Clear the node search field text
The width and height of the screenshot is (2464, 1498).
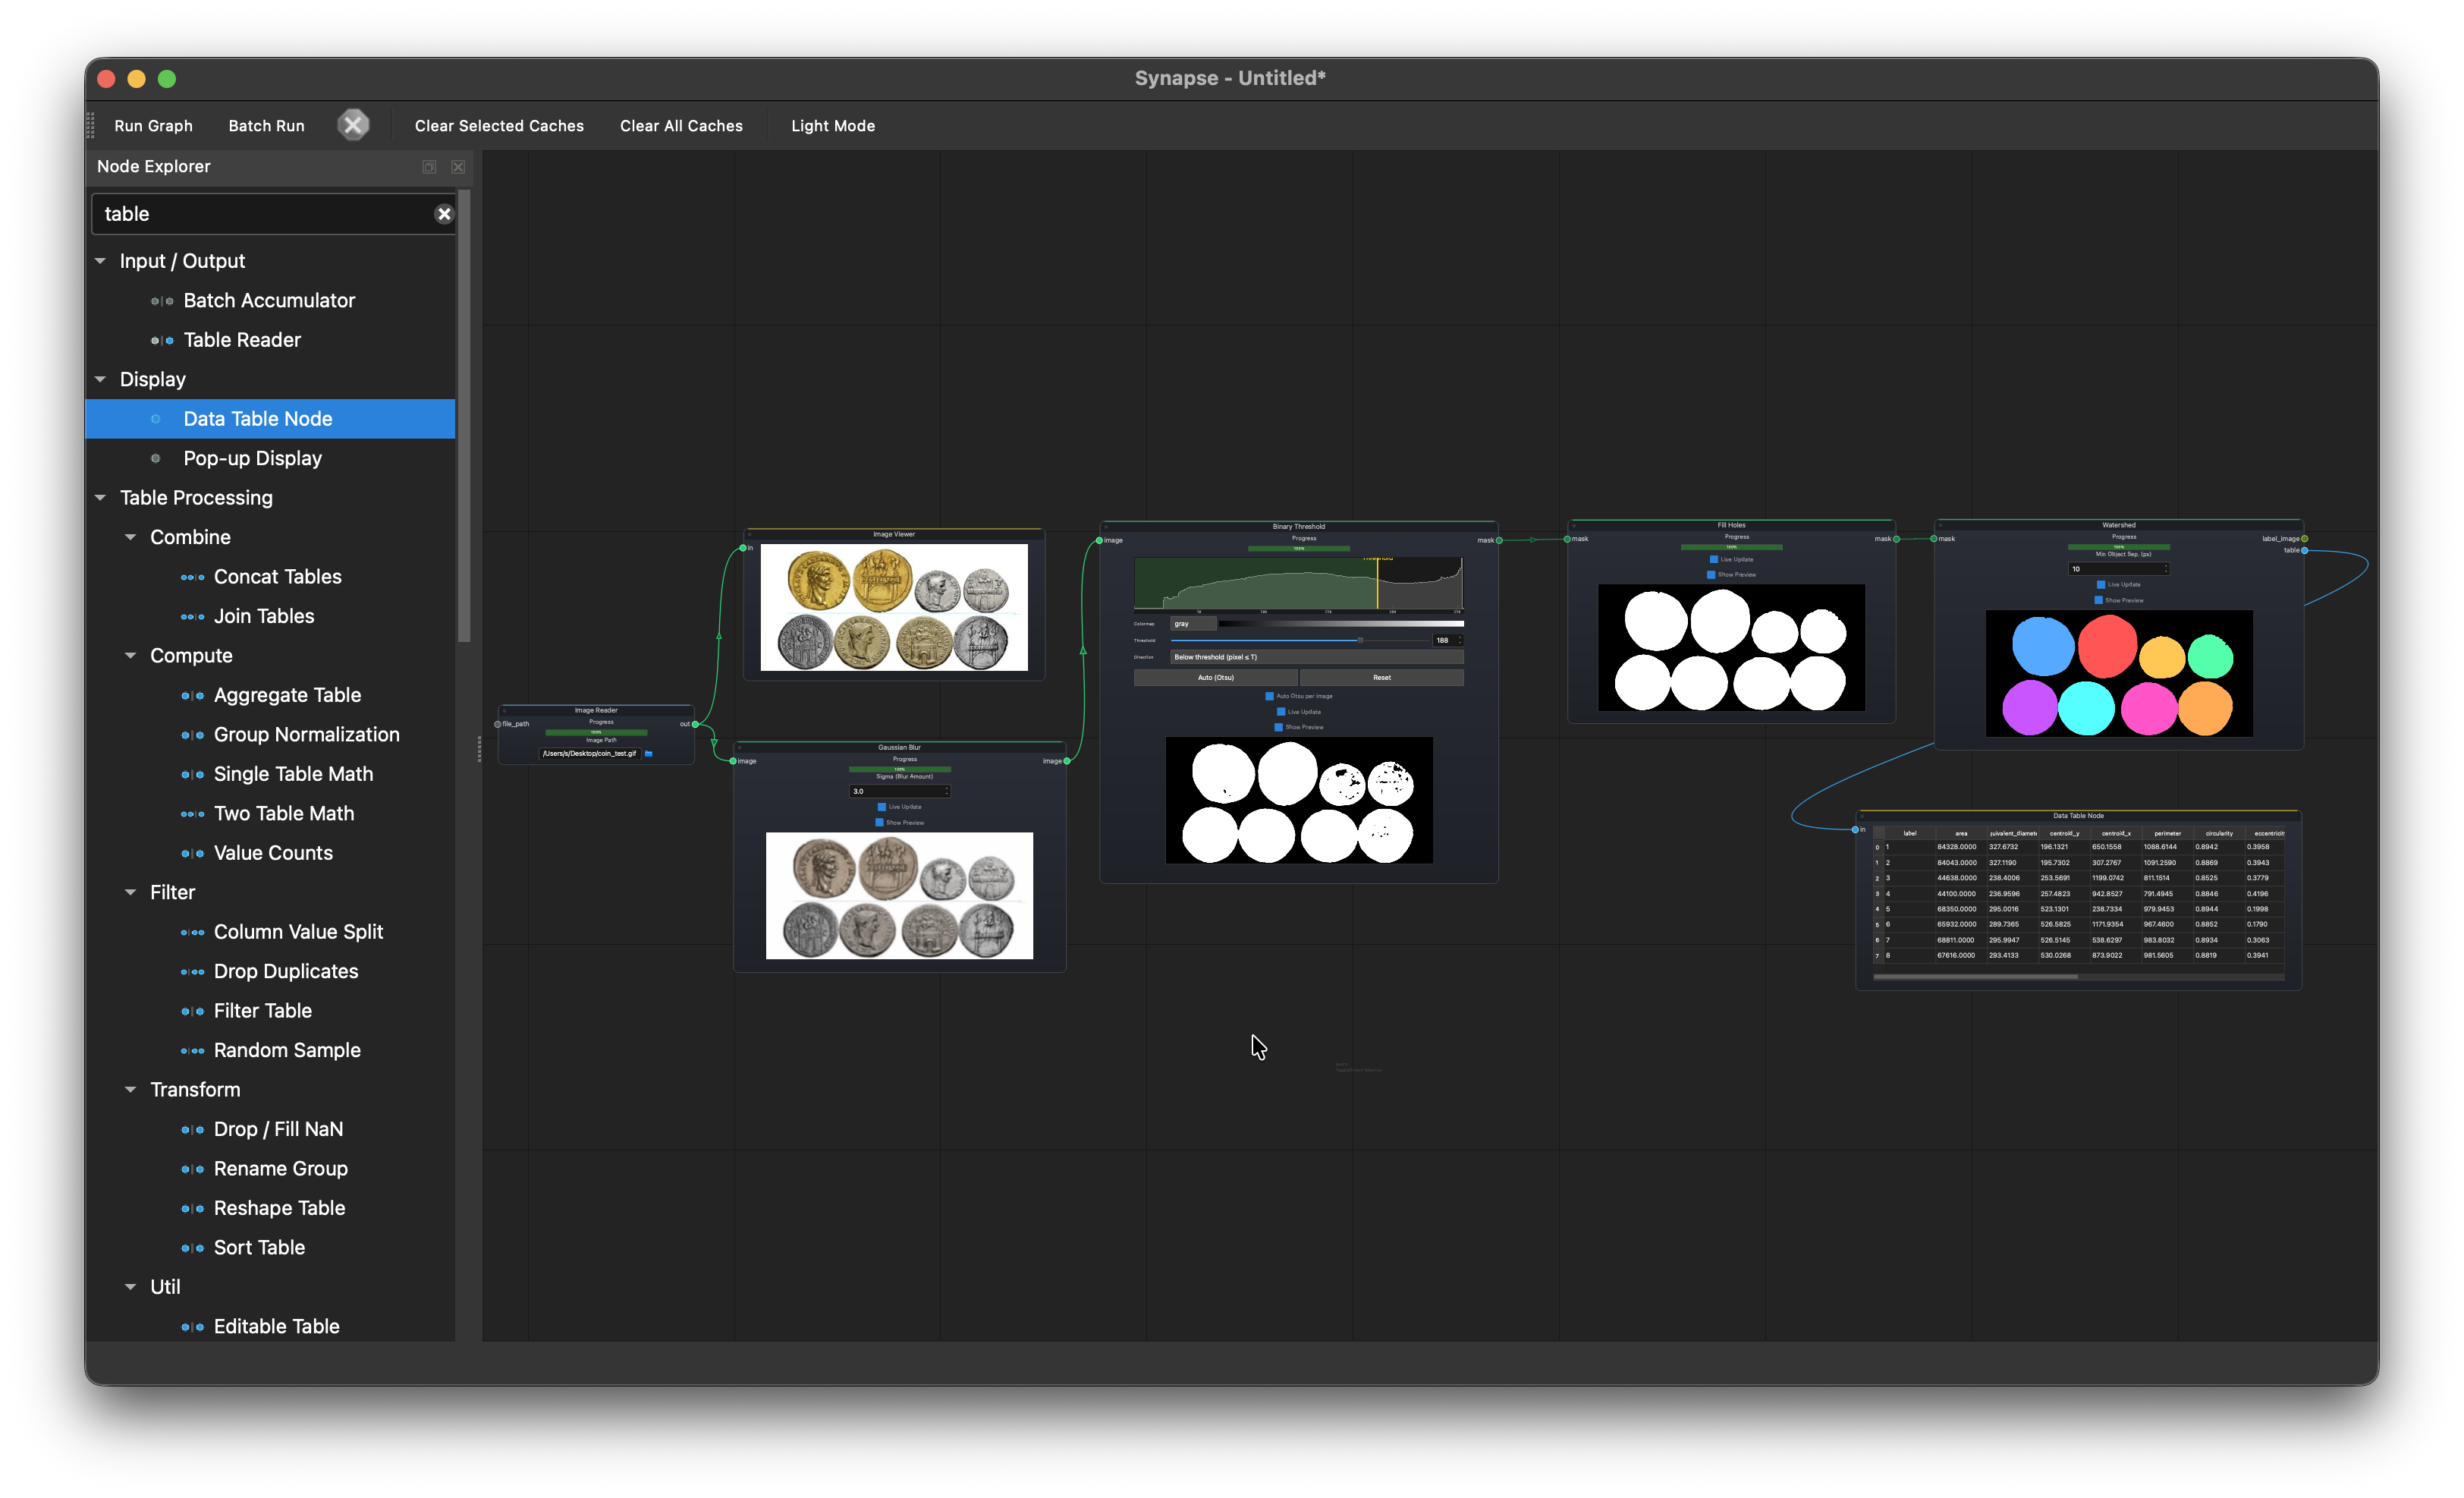coord(444,214)
